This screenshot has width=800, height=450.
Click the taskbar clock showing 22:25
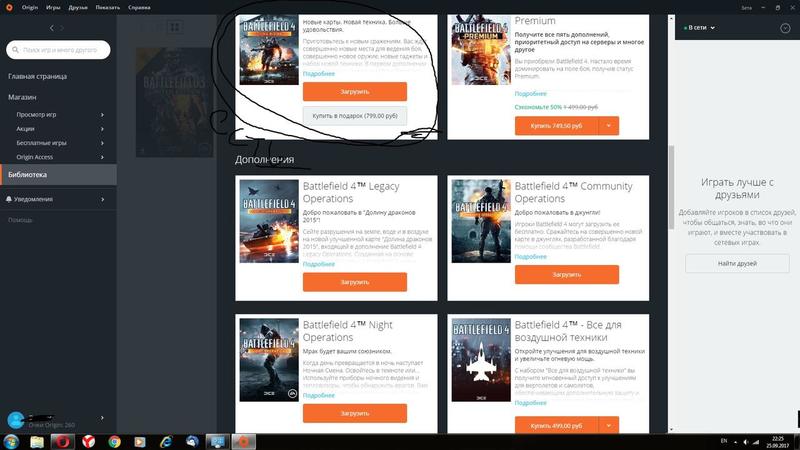(779, 442)
